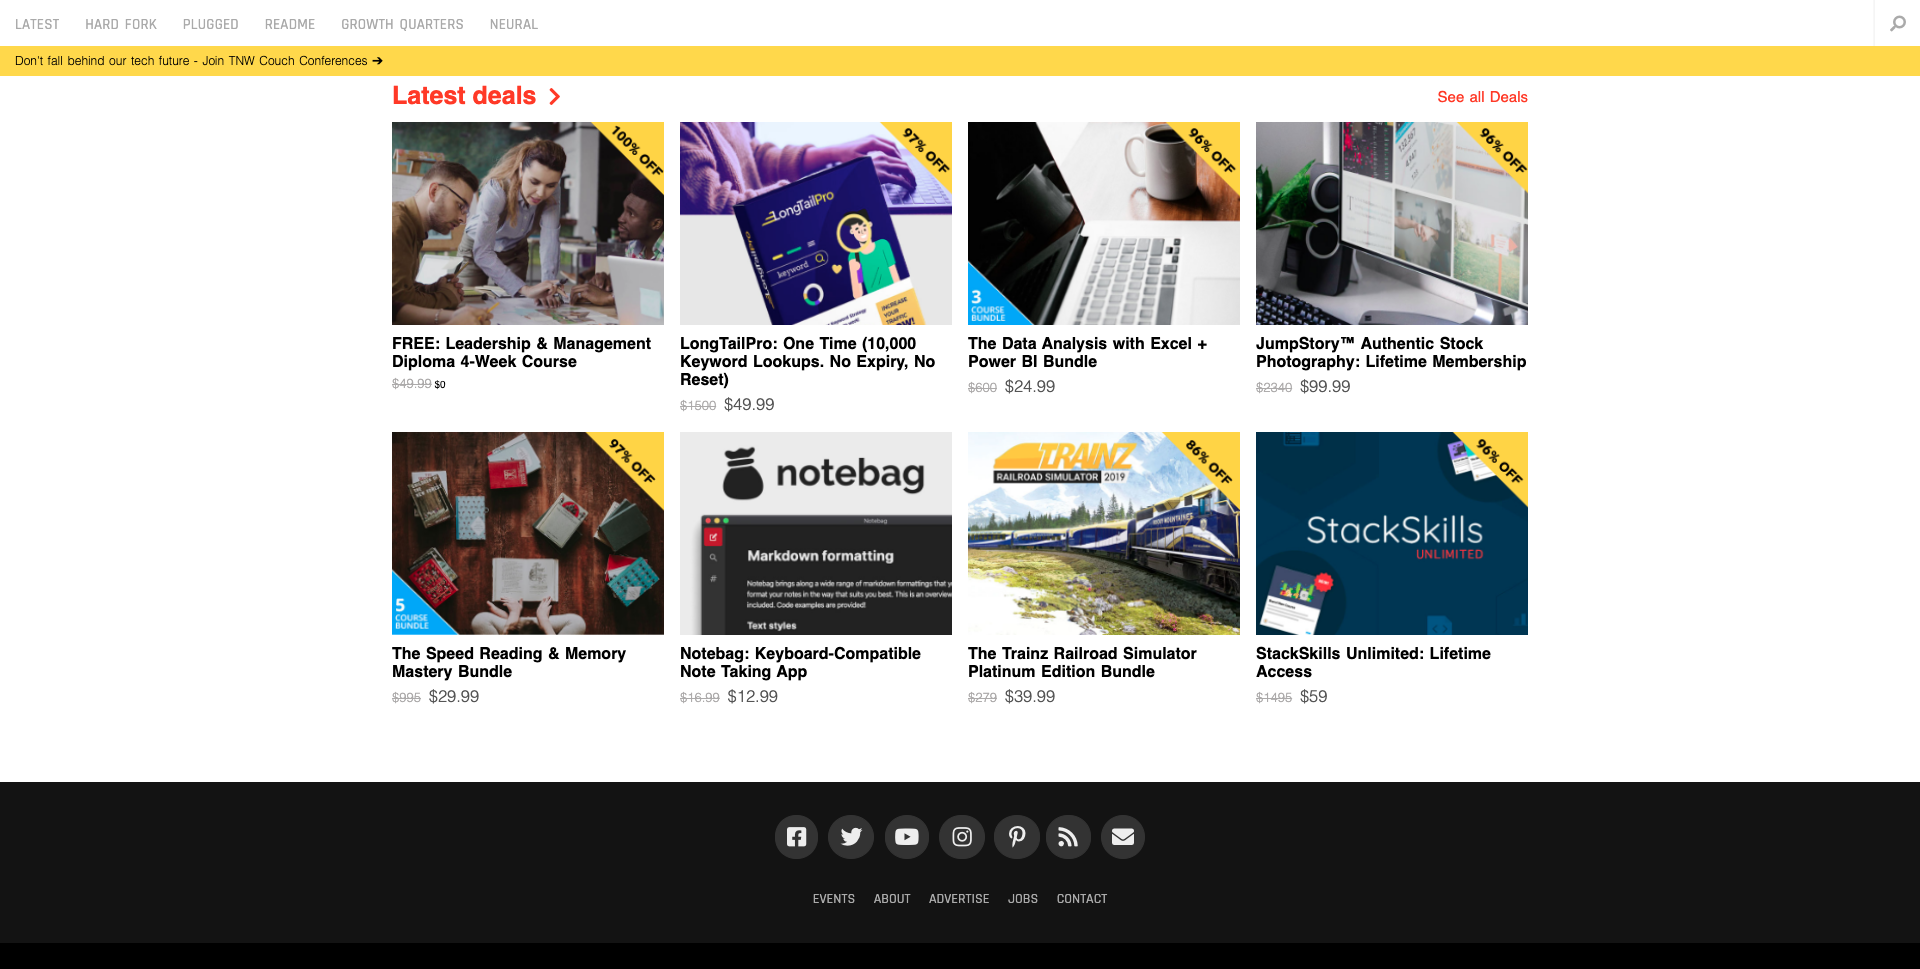Open the Leadership & Management course thumbnail
Image resolution: width=1920 pixels, height=969 pixels.
coord(528,223)
